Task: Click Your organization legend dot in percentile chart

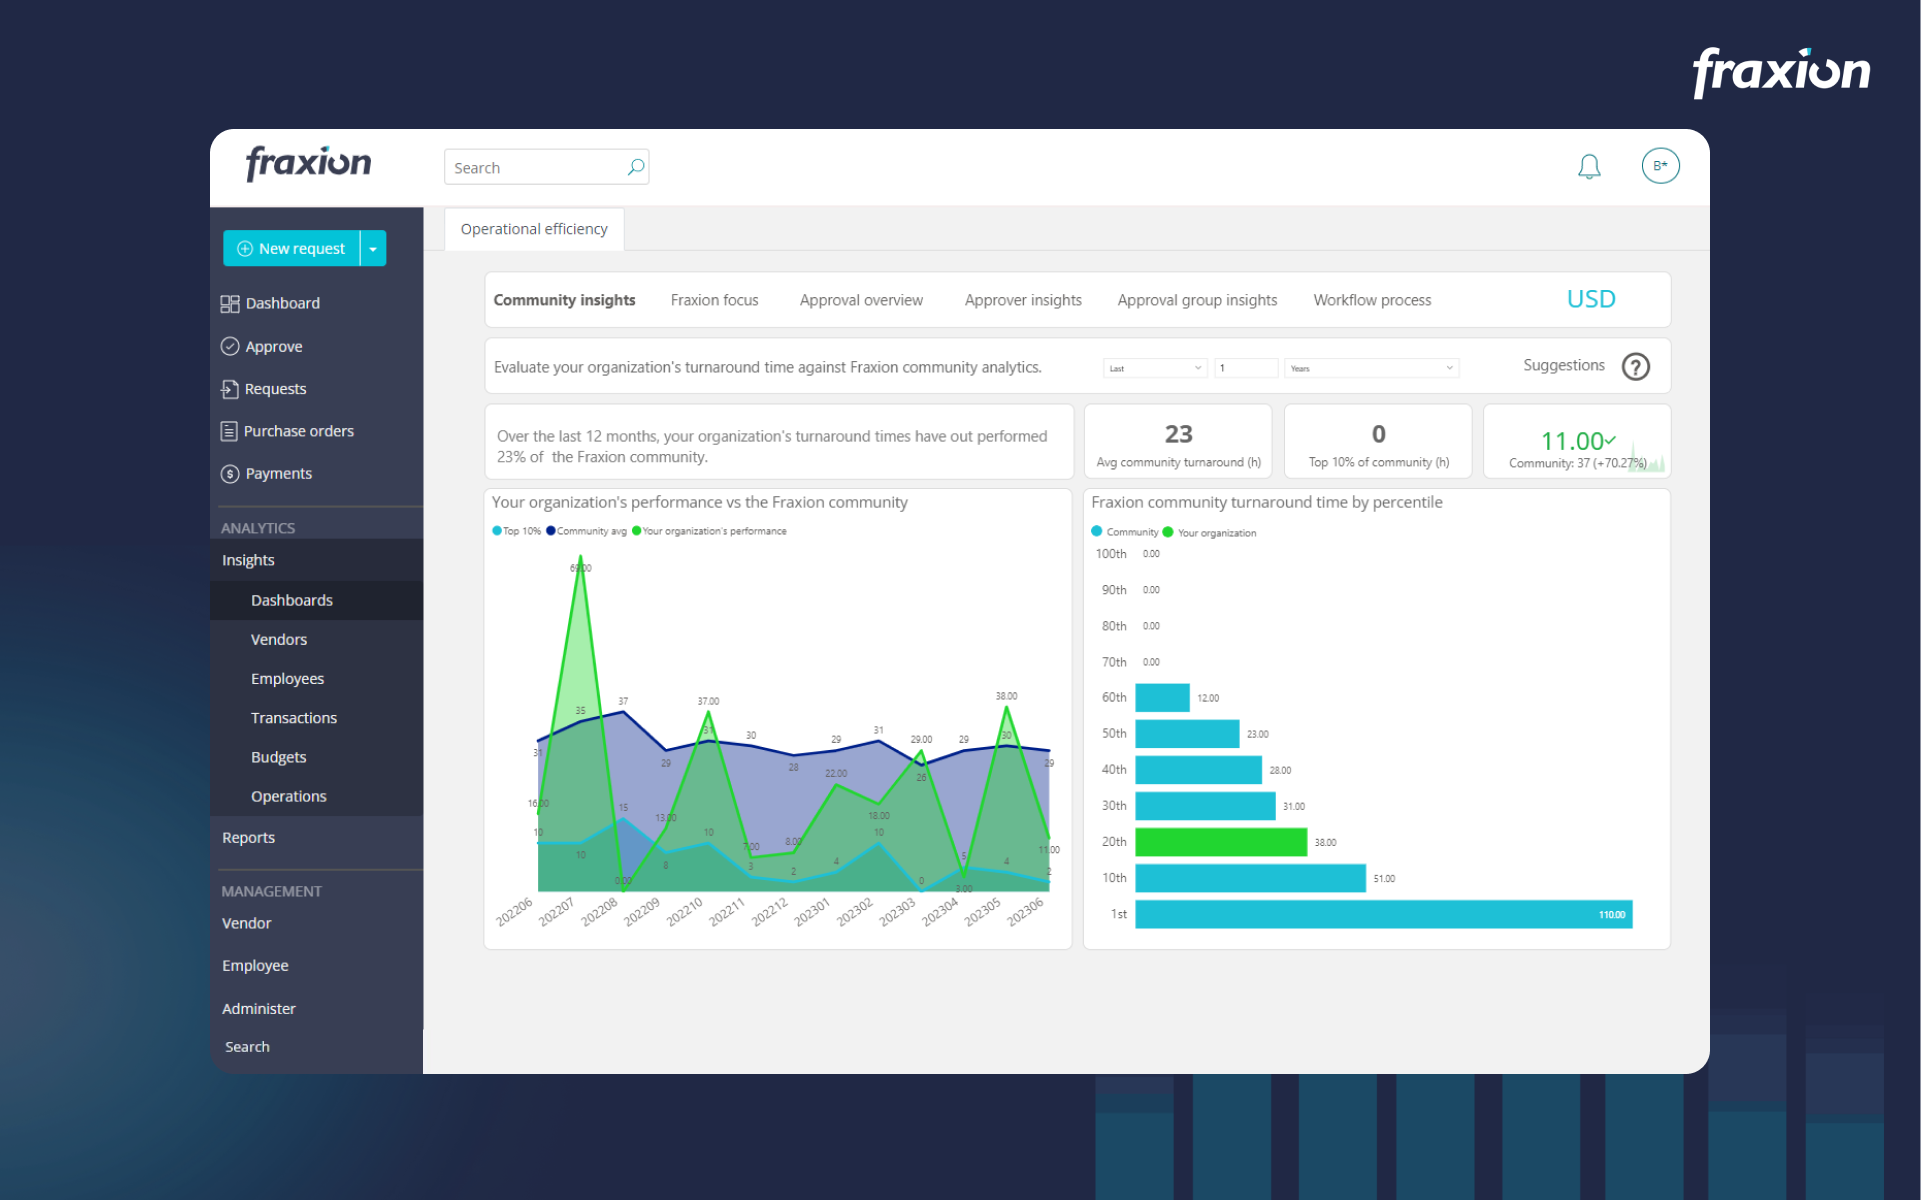Action: click(1167, 532)
